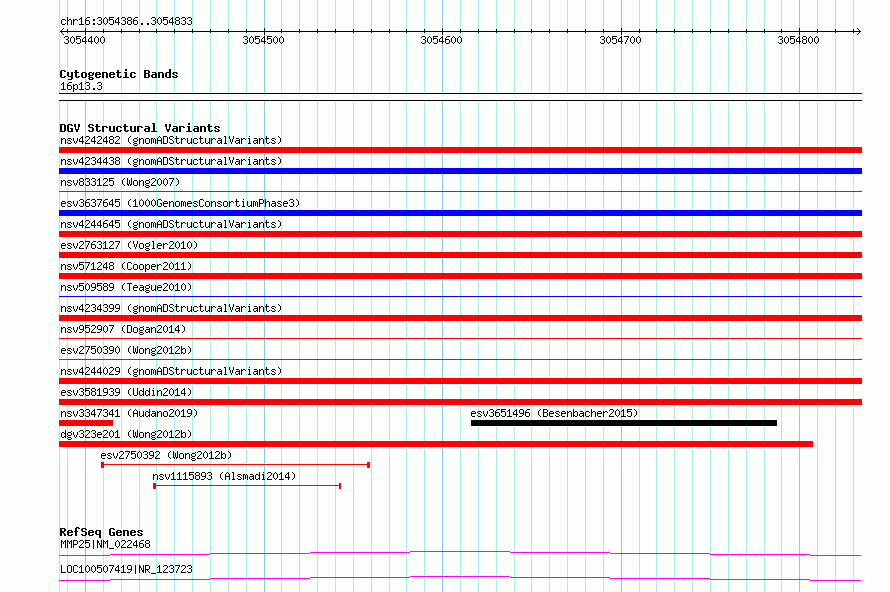
Task: Click the thin red span for nsv1115893
Action: pos(247,486)
